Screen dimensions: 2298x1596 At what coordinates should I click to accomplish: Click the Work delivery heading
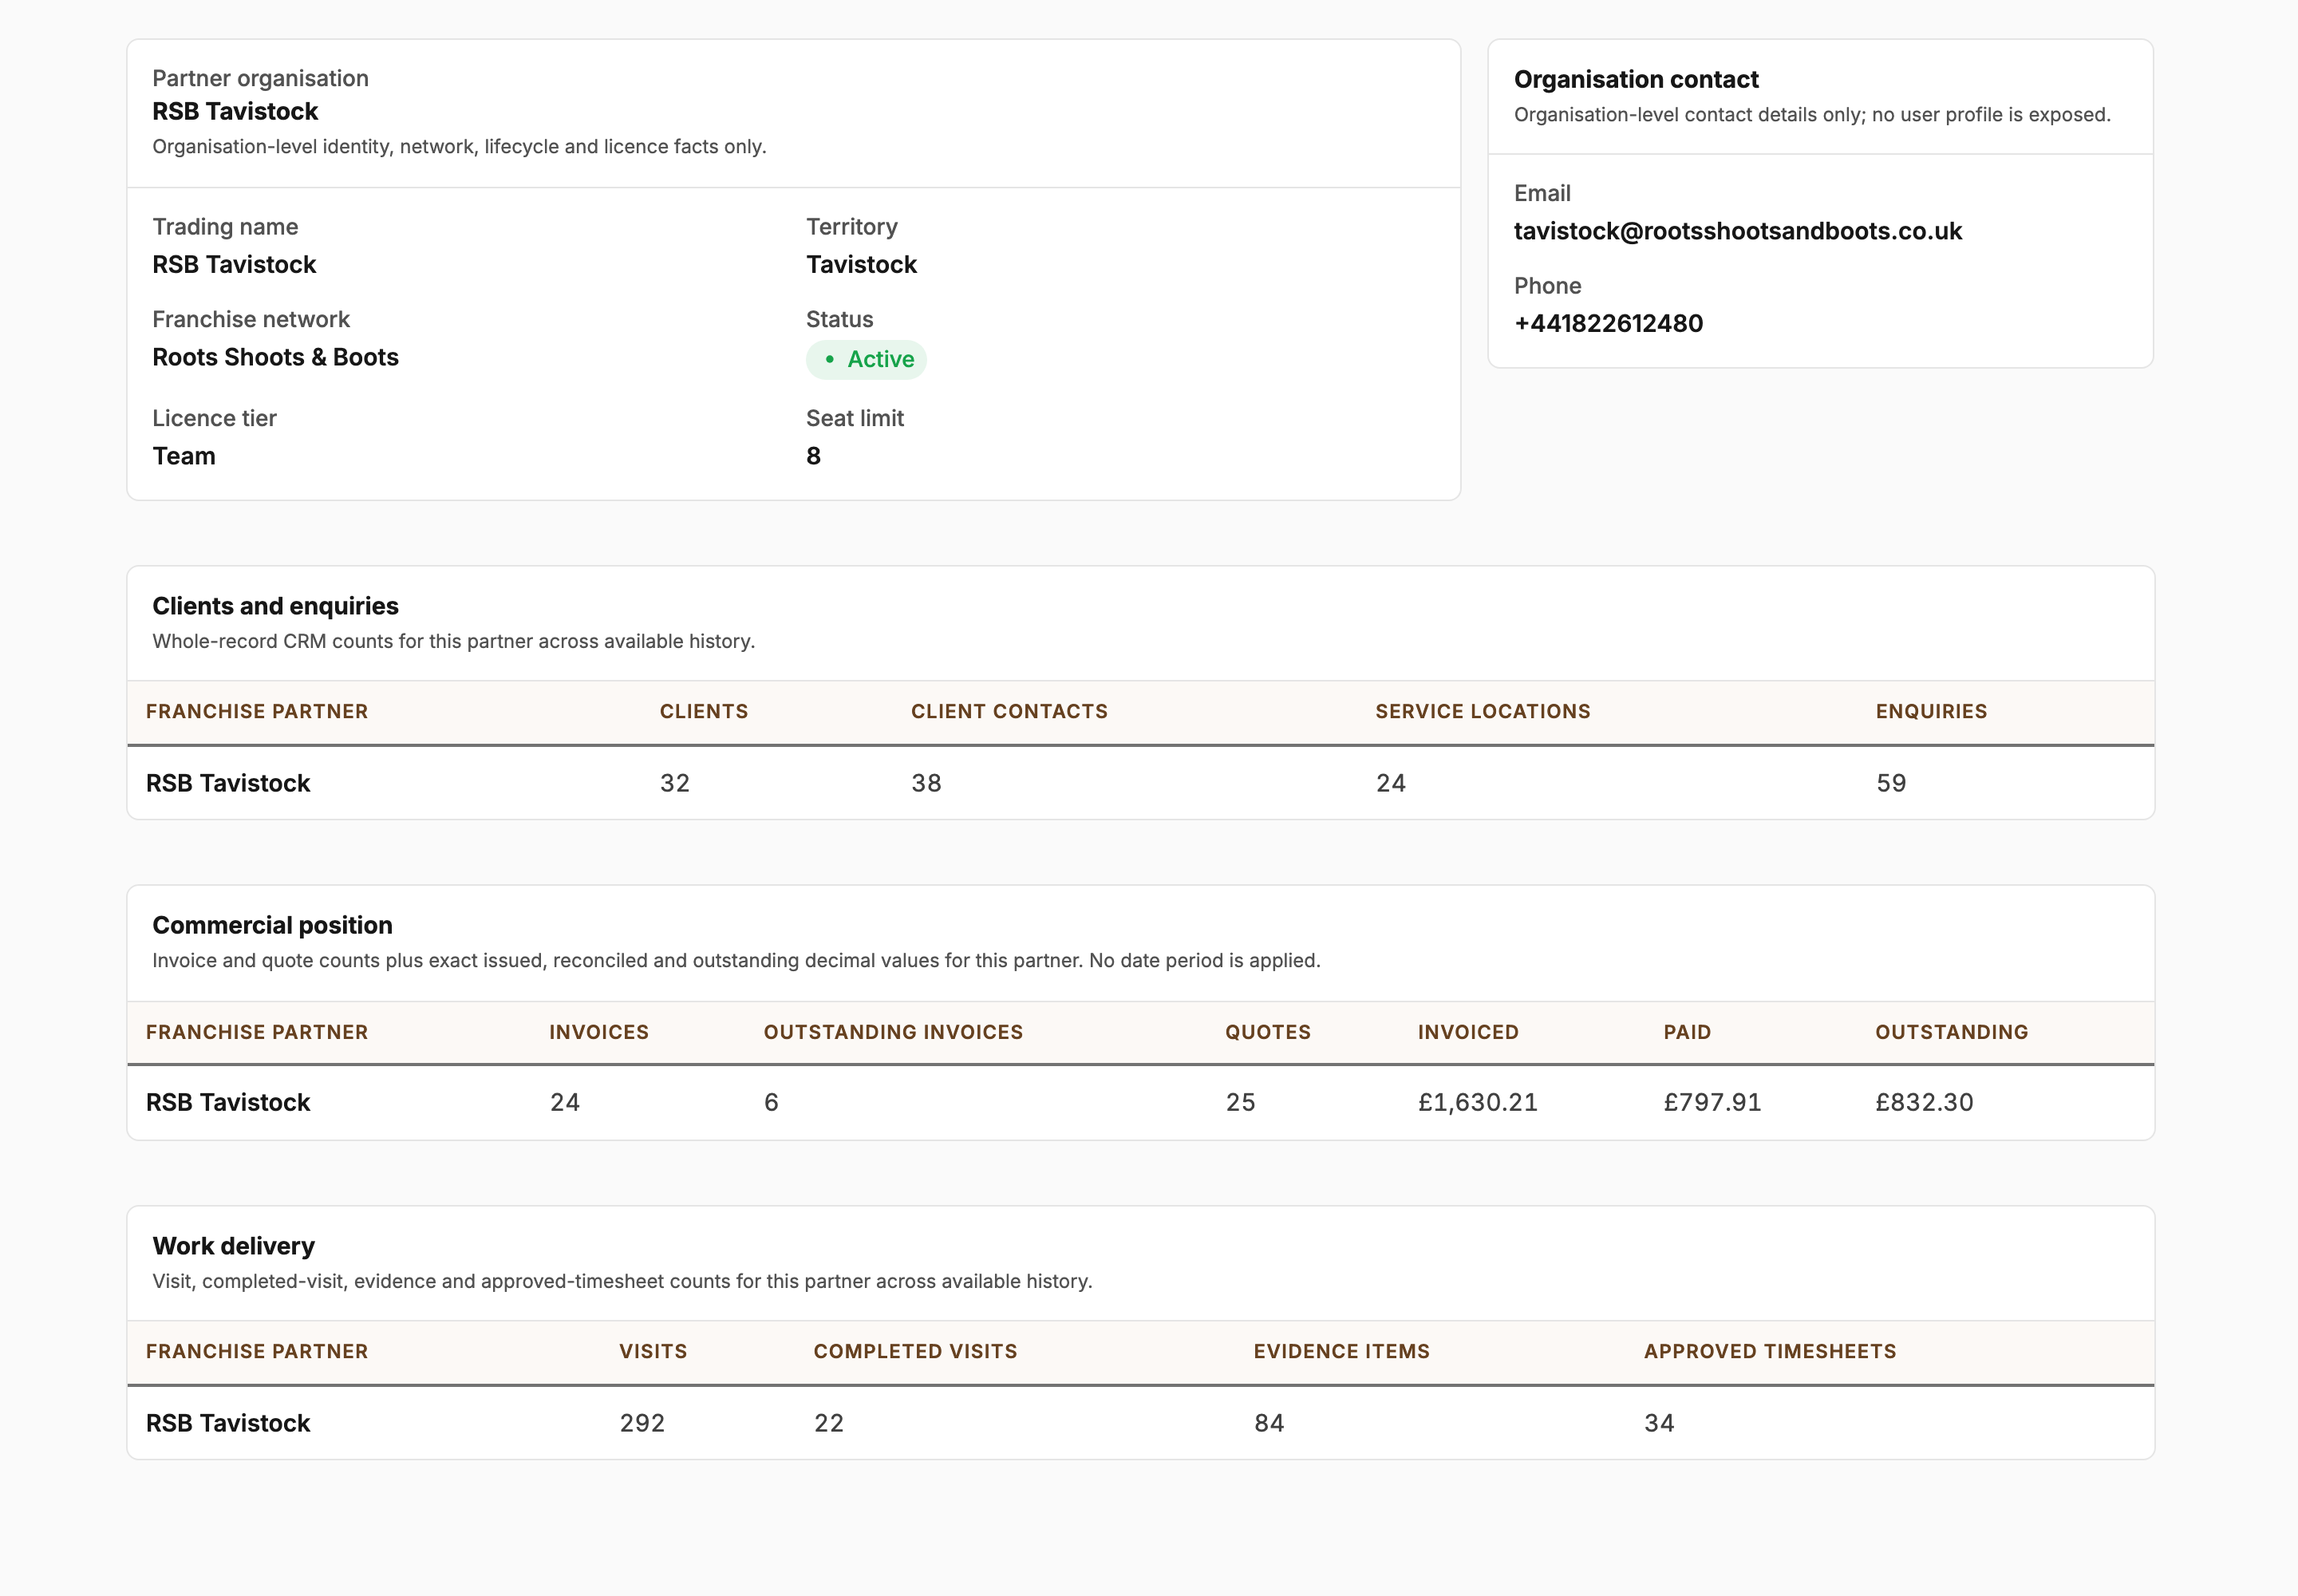[233, 1246]
